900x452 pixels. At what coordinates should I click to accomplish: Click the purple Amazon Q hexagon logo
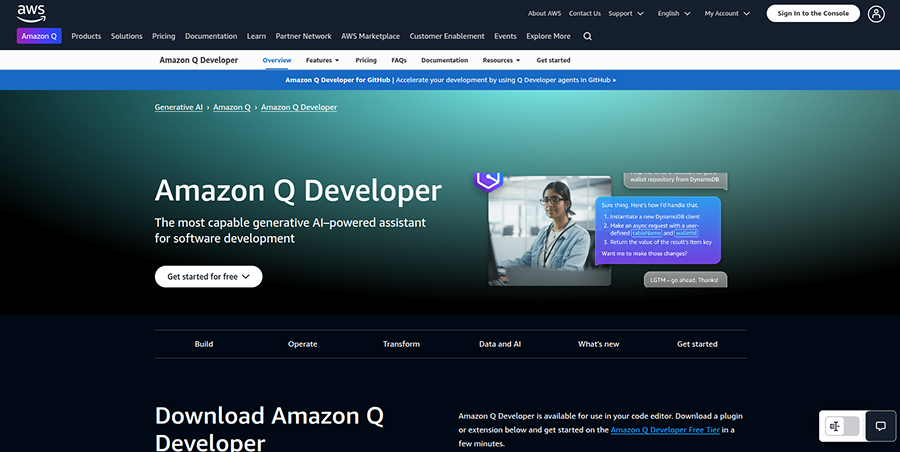click(x=488, y=182)
